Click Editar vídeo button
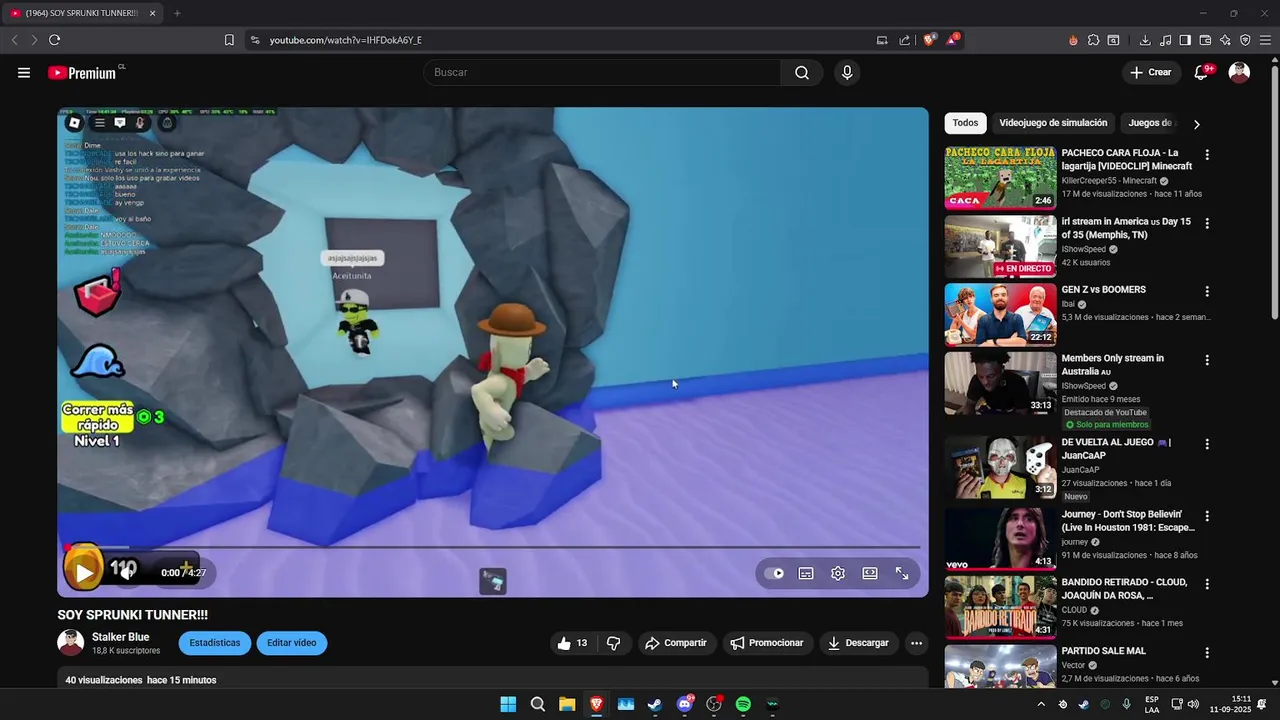This screenshot has height=720, width=1280. 292,643
